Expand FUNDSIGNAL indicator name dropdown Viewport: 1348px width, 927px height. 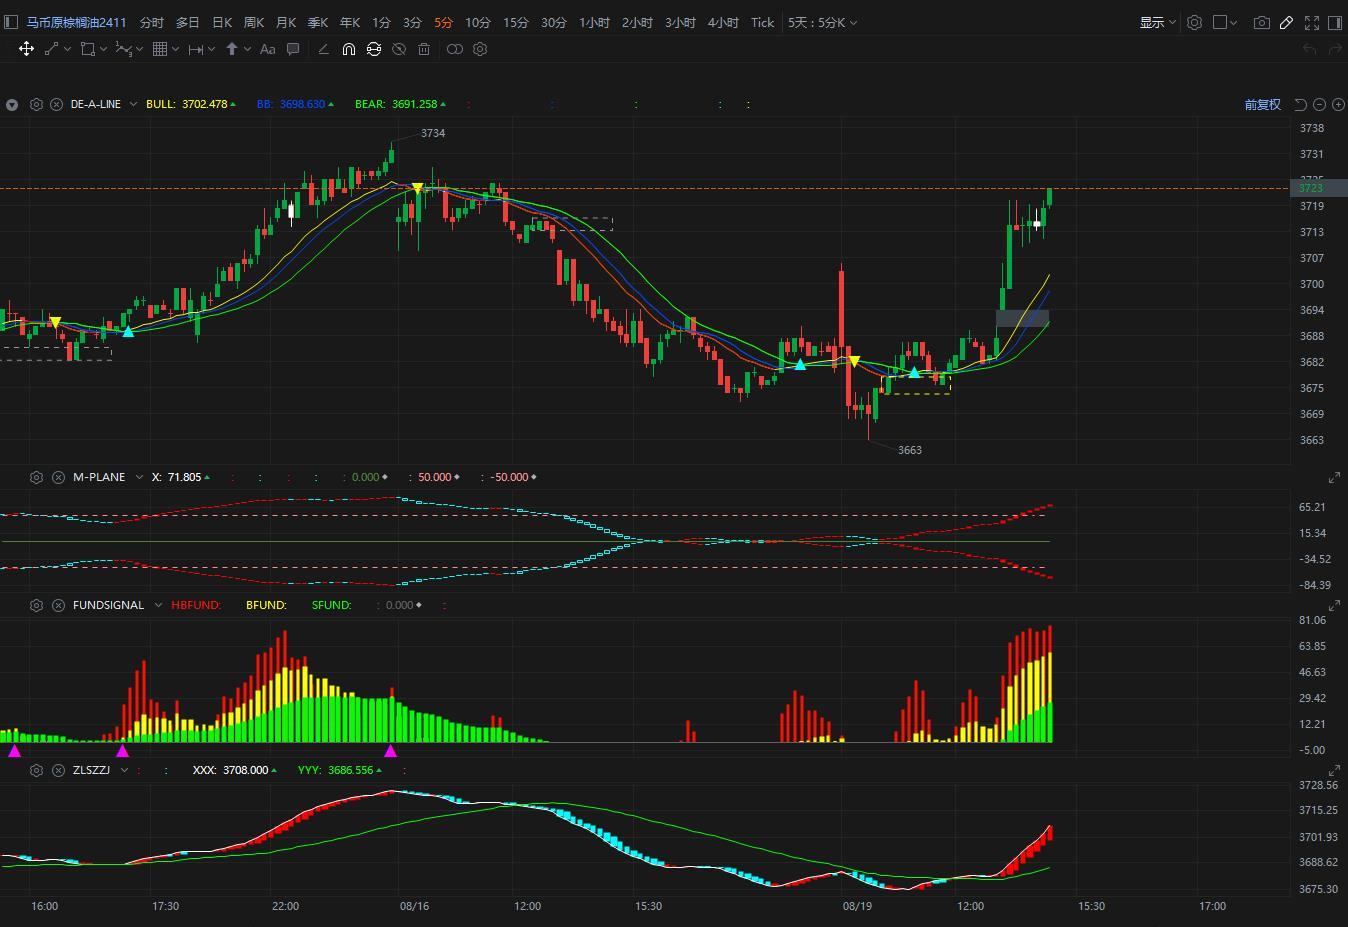pos(158,605)
